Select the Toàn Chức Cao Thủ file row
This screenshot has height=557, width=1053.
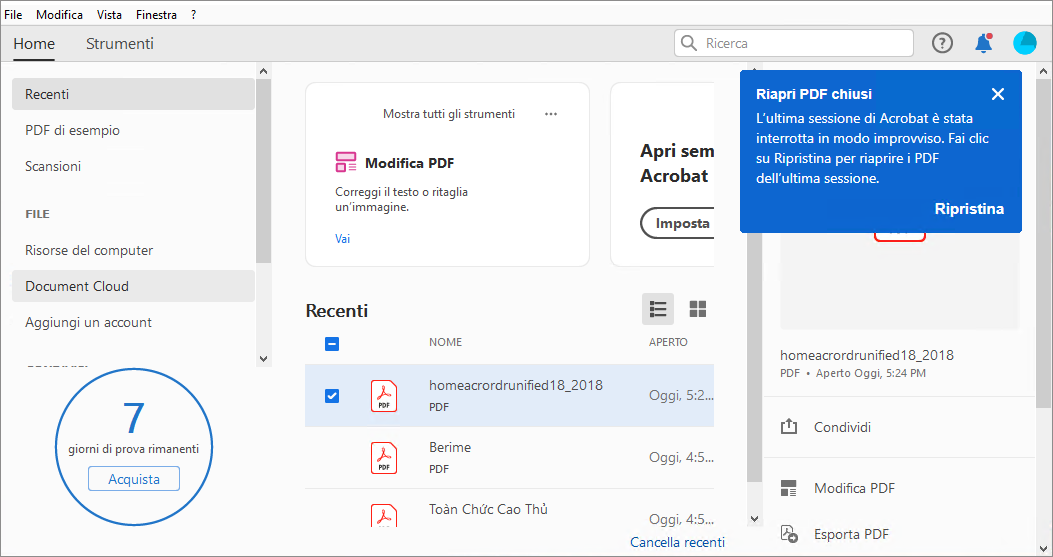coord(509,509)
